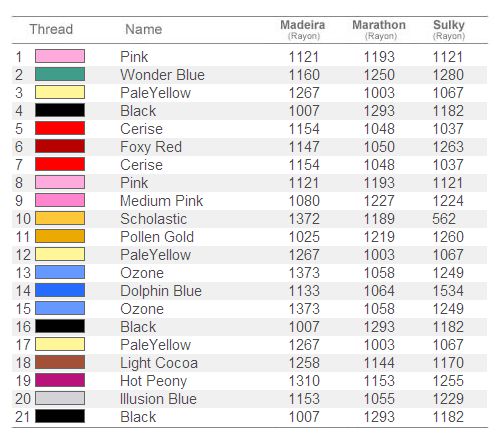Click the Thread column header
500x438 pixels.
coord(51,29)
